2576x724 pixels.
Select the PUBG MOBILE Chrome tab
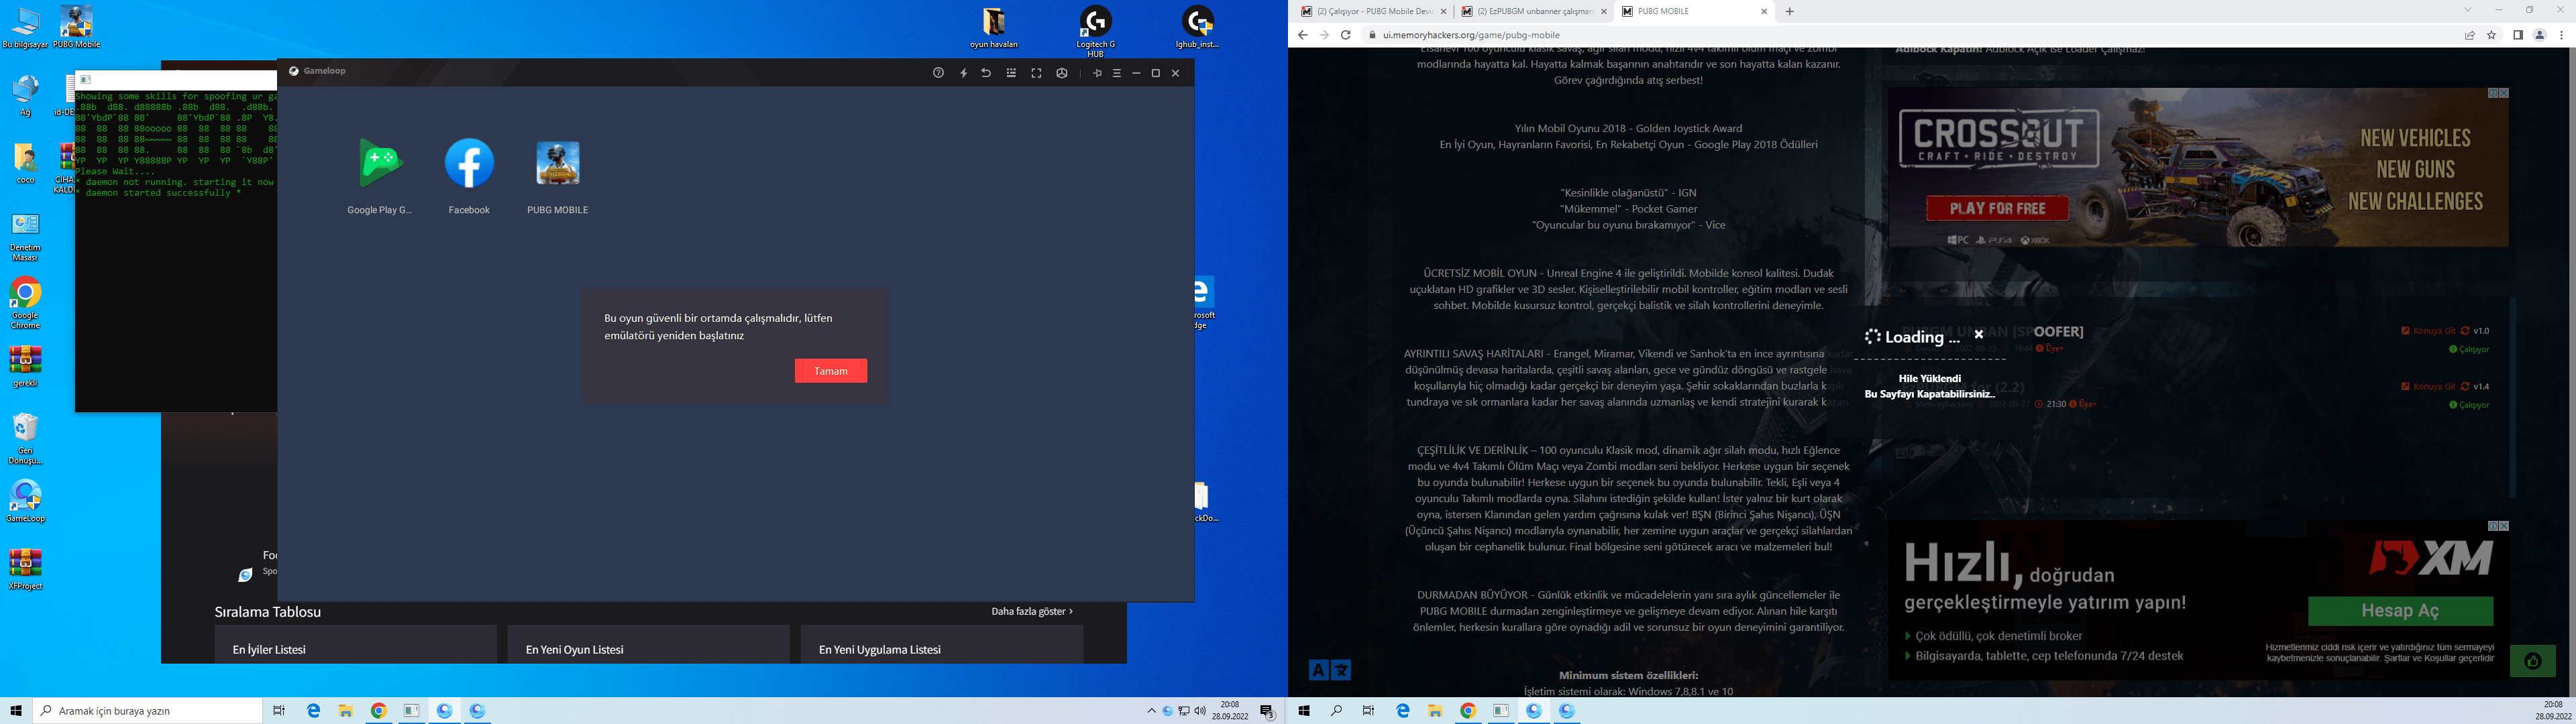pos(1694,12)
